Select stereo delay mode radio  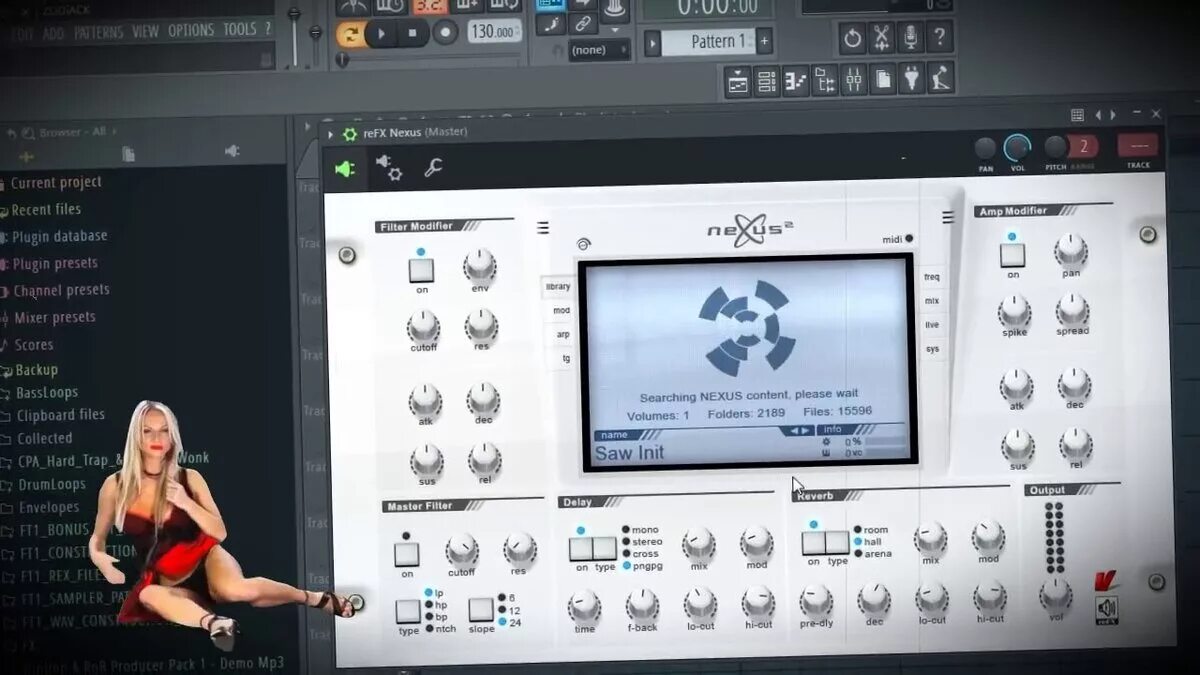tap(627, 541)
